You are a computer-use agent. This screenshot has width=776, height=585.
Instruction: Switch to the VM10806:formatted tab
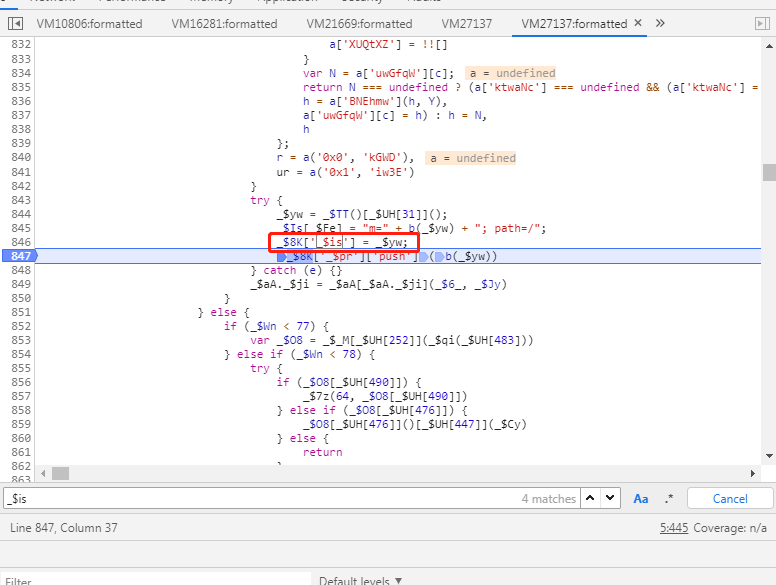pos(89,24)
